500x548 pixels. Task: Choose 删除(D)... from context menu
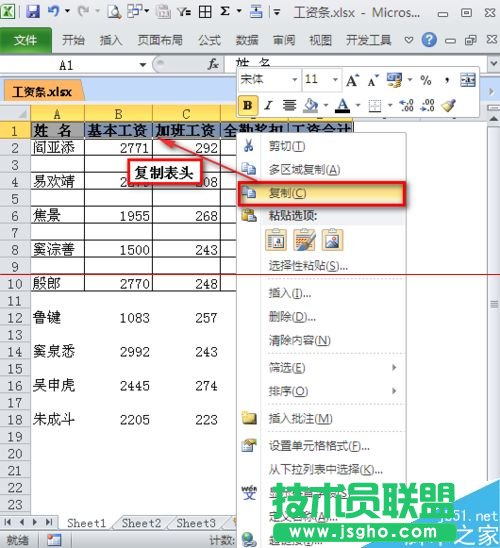click(321, 317)
